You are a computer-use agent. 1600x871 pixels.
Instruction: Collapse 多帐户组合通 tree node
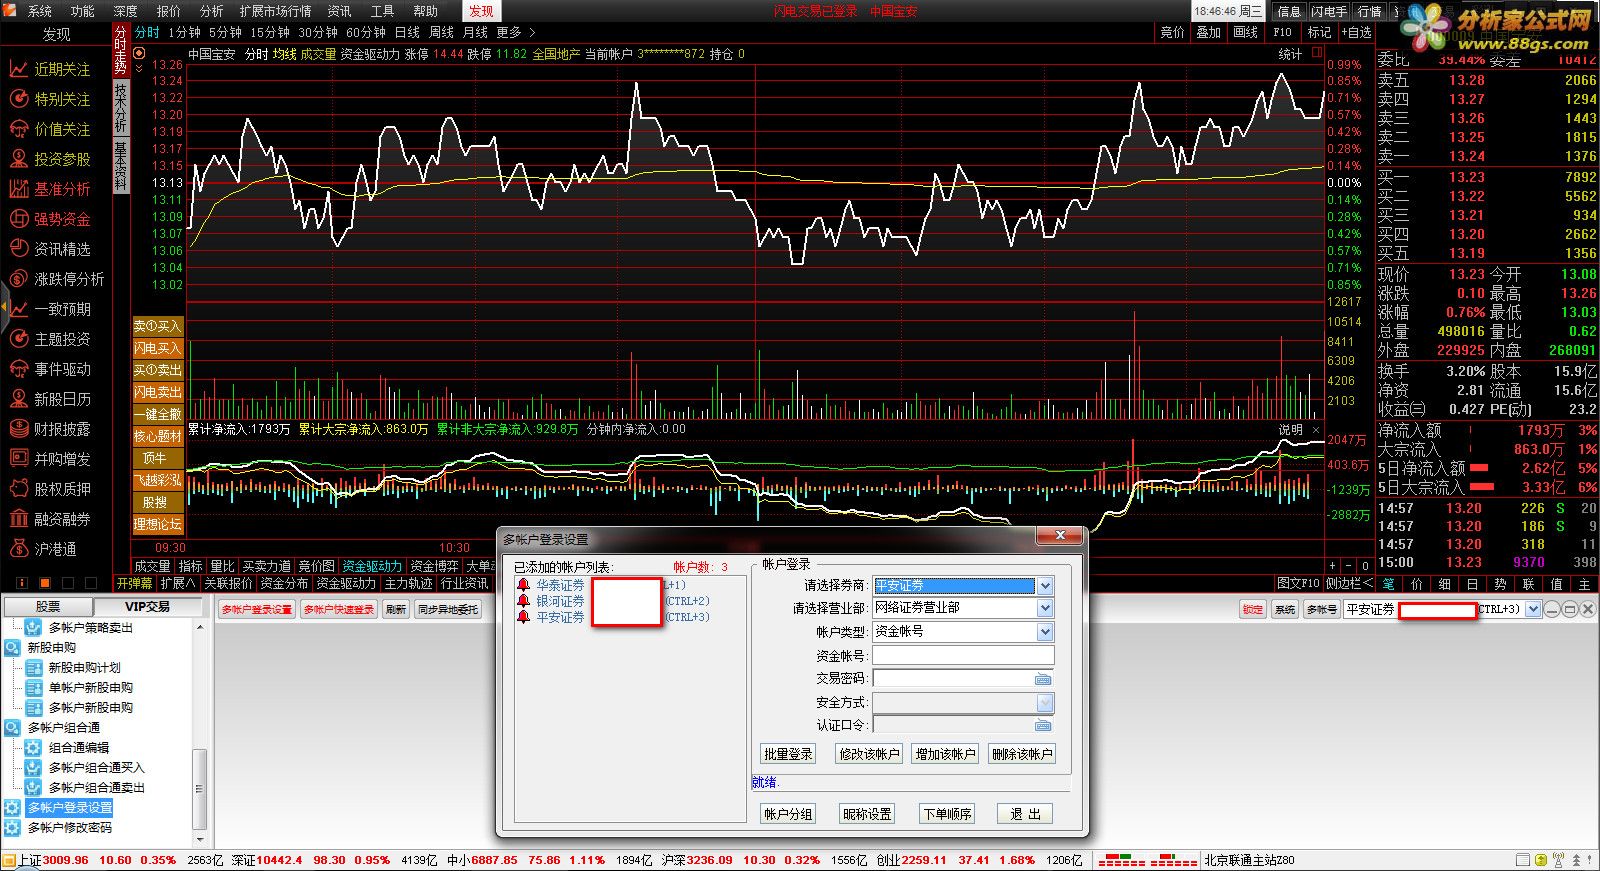click(12, 728)
